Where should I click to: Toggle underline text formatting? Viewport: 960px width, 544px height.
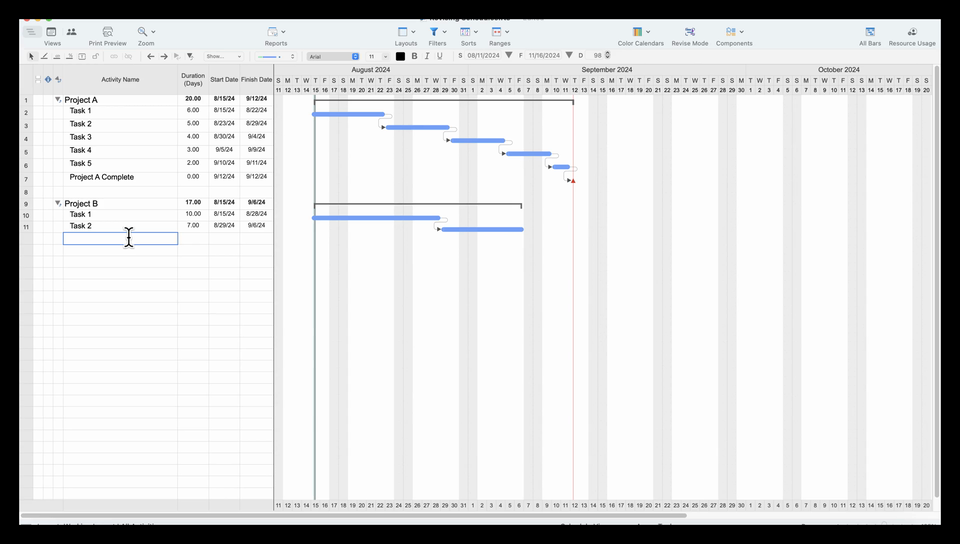coord(439,56)
